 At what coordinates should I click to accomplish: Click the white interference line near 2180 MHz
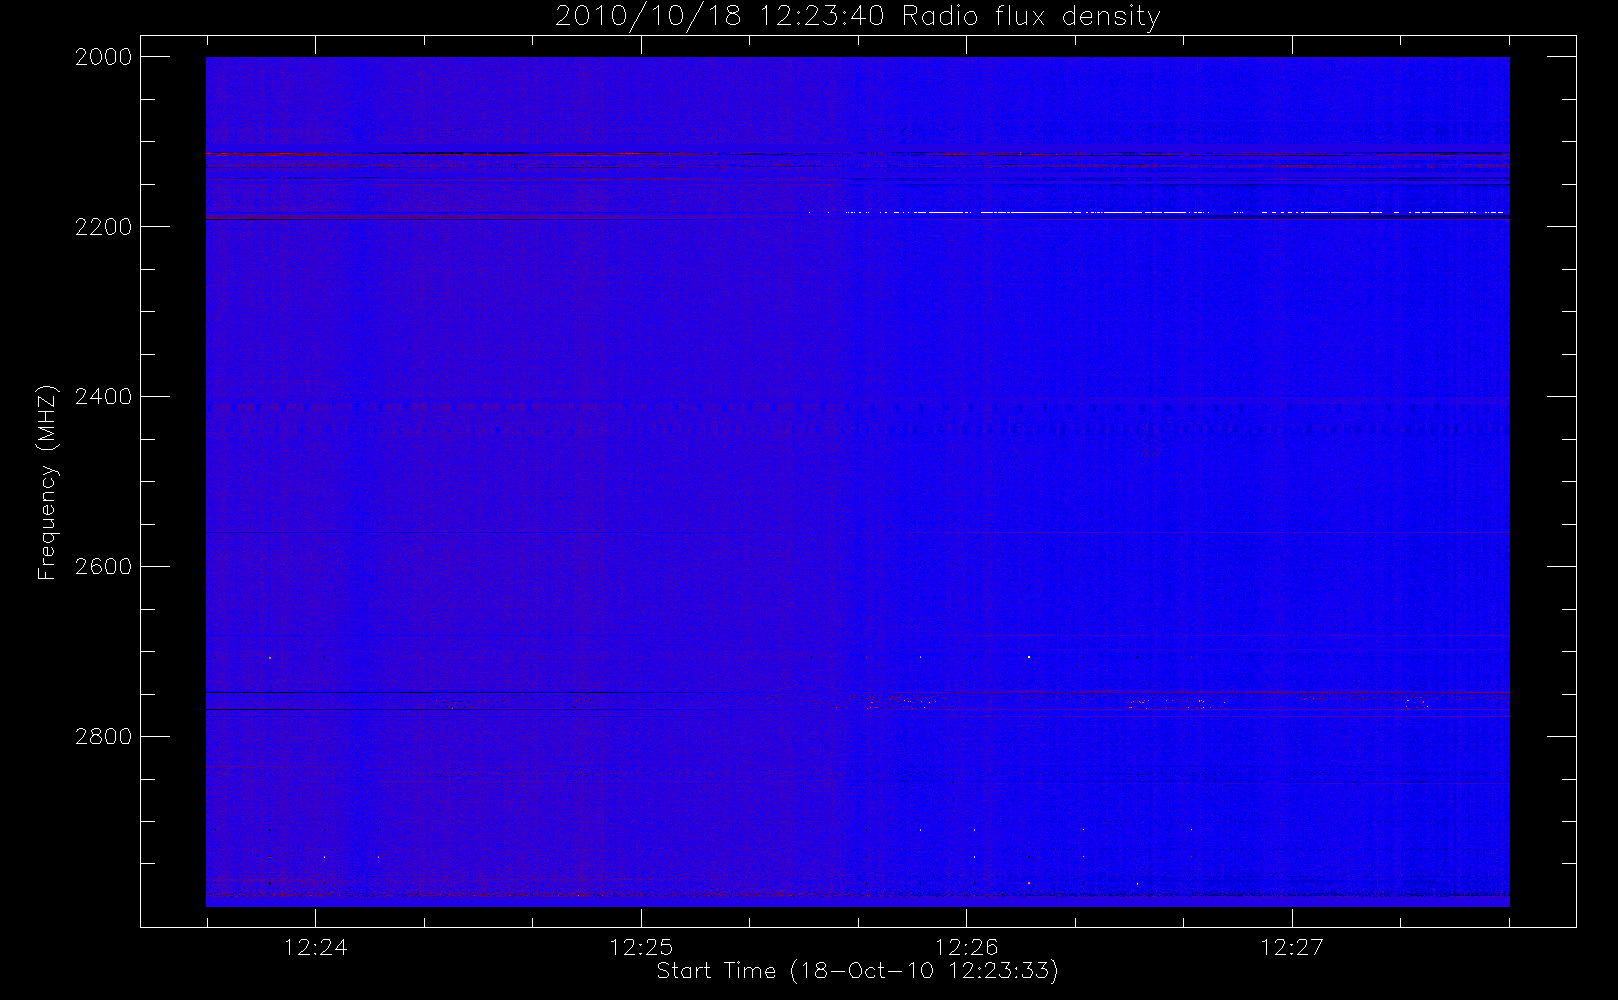[x=1157, y=212]
